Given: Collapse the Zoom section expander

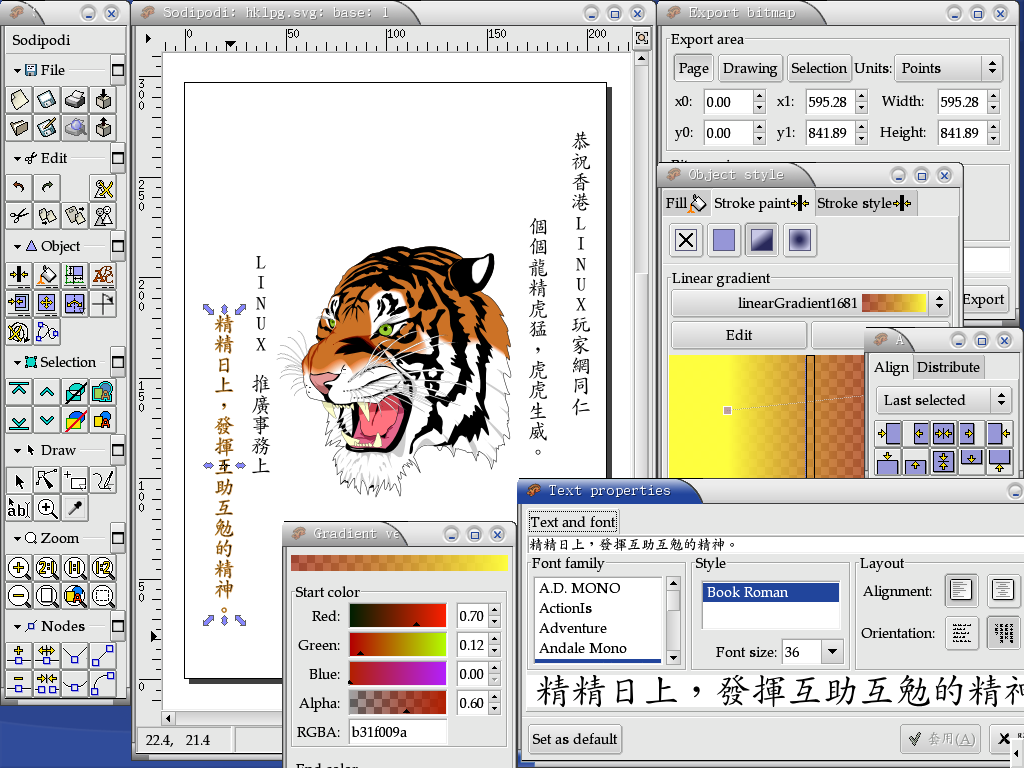Looking at the screenshot, I should [x=18, y=539].
